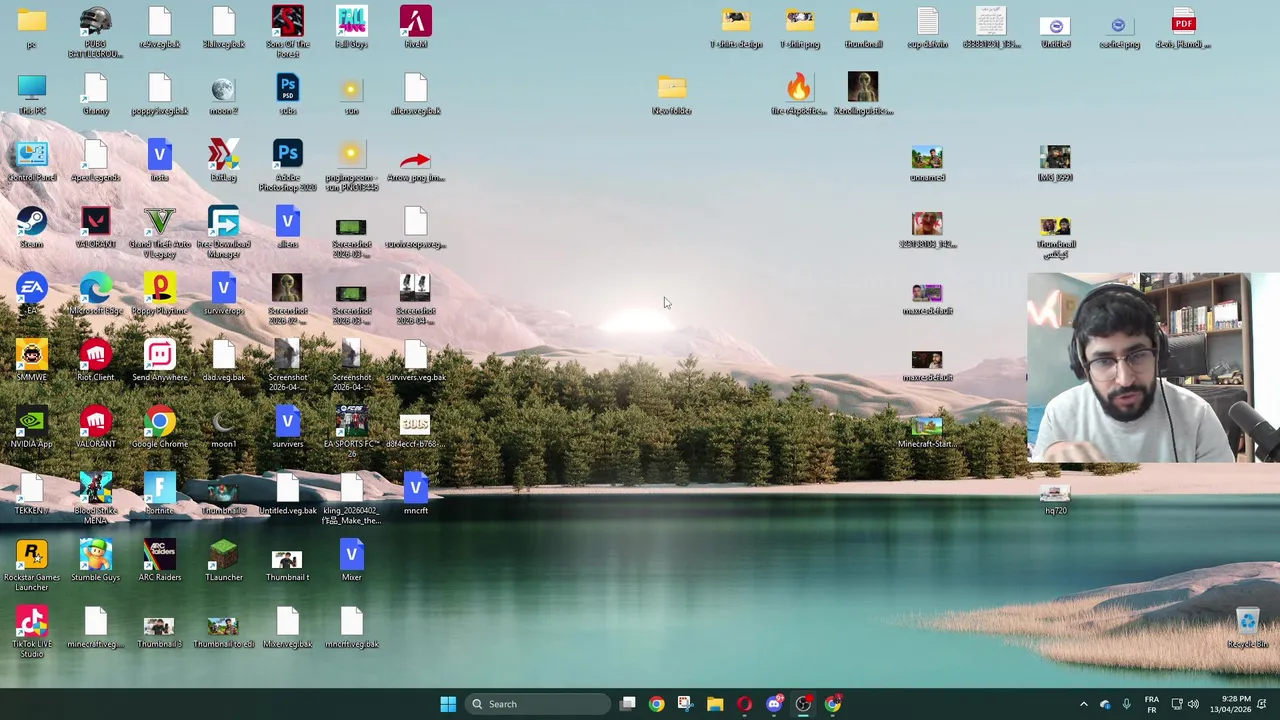Open Discord from the taskbar
The image size is (1280, 720).
tap(774, 704)
